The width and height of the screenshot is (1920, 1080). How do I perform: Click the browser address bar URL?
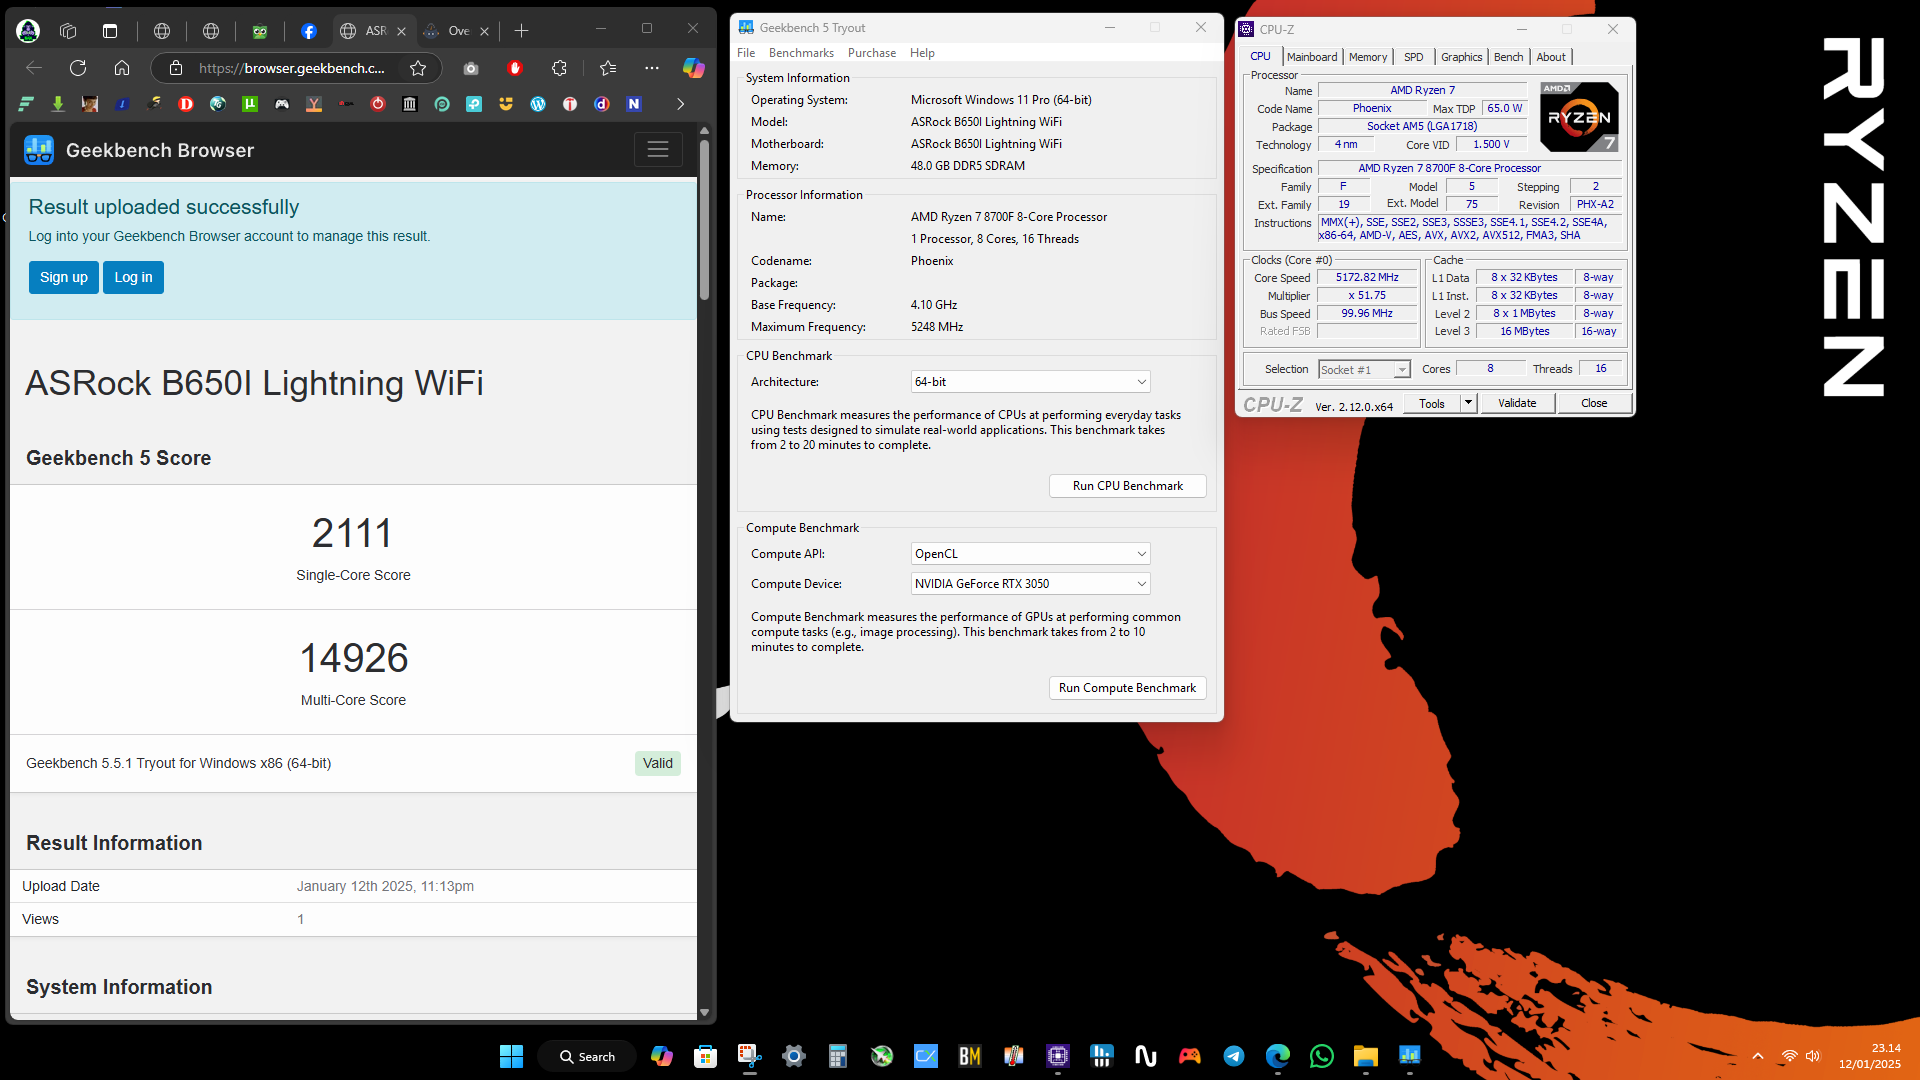pyautogui.click(x=291, y=68)
